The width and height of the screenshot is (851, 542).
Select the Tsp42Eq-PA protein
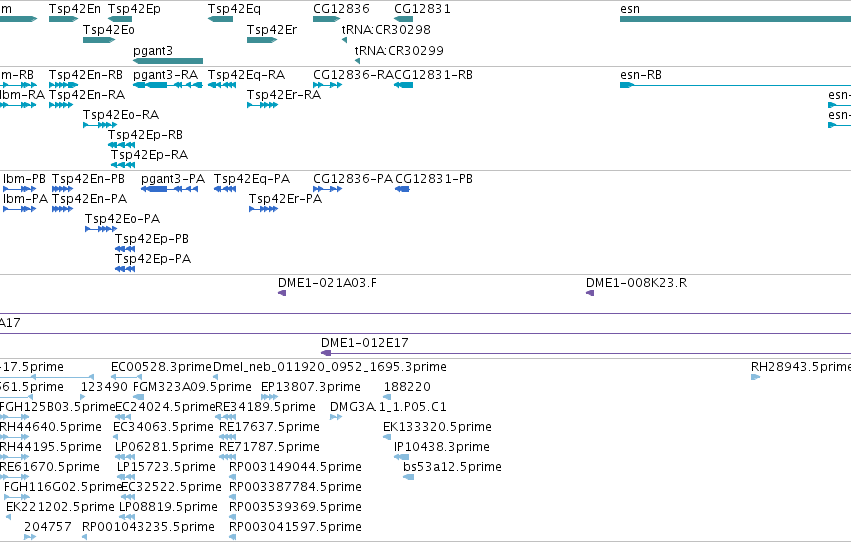pyautogui.click(x=225, y=189)
